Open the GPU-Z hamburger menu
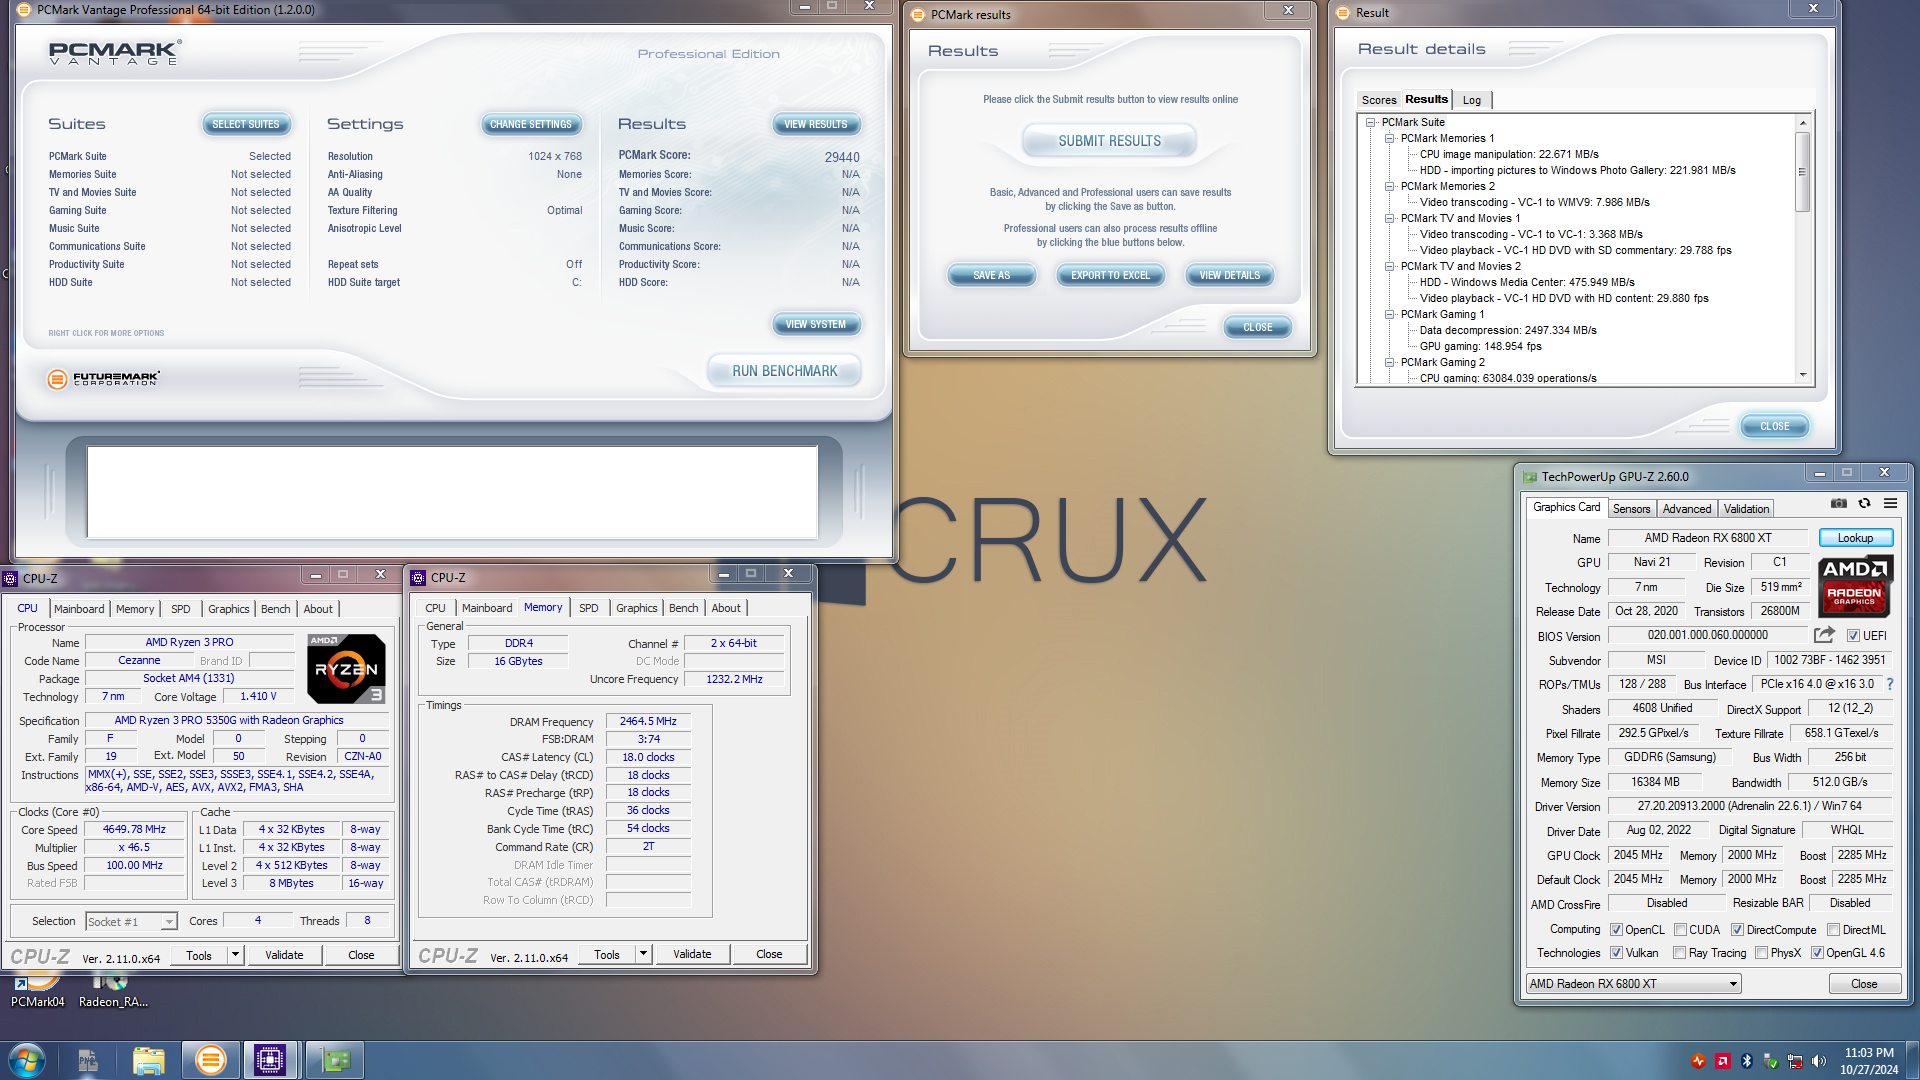1920x1080 pixels. (x=1890, y=504)
